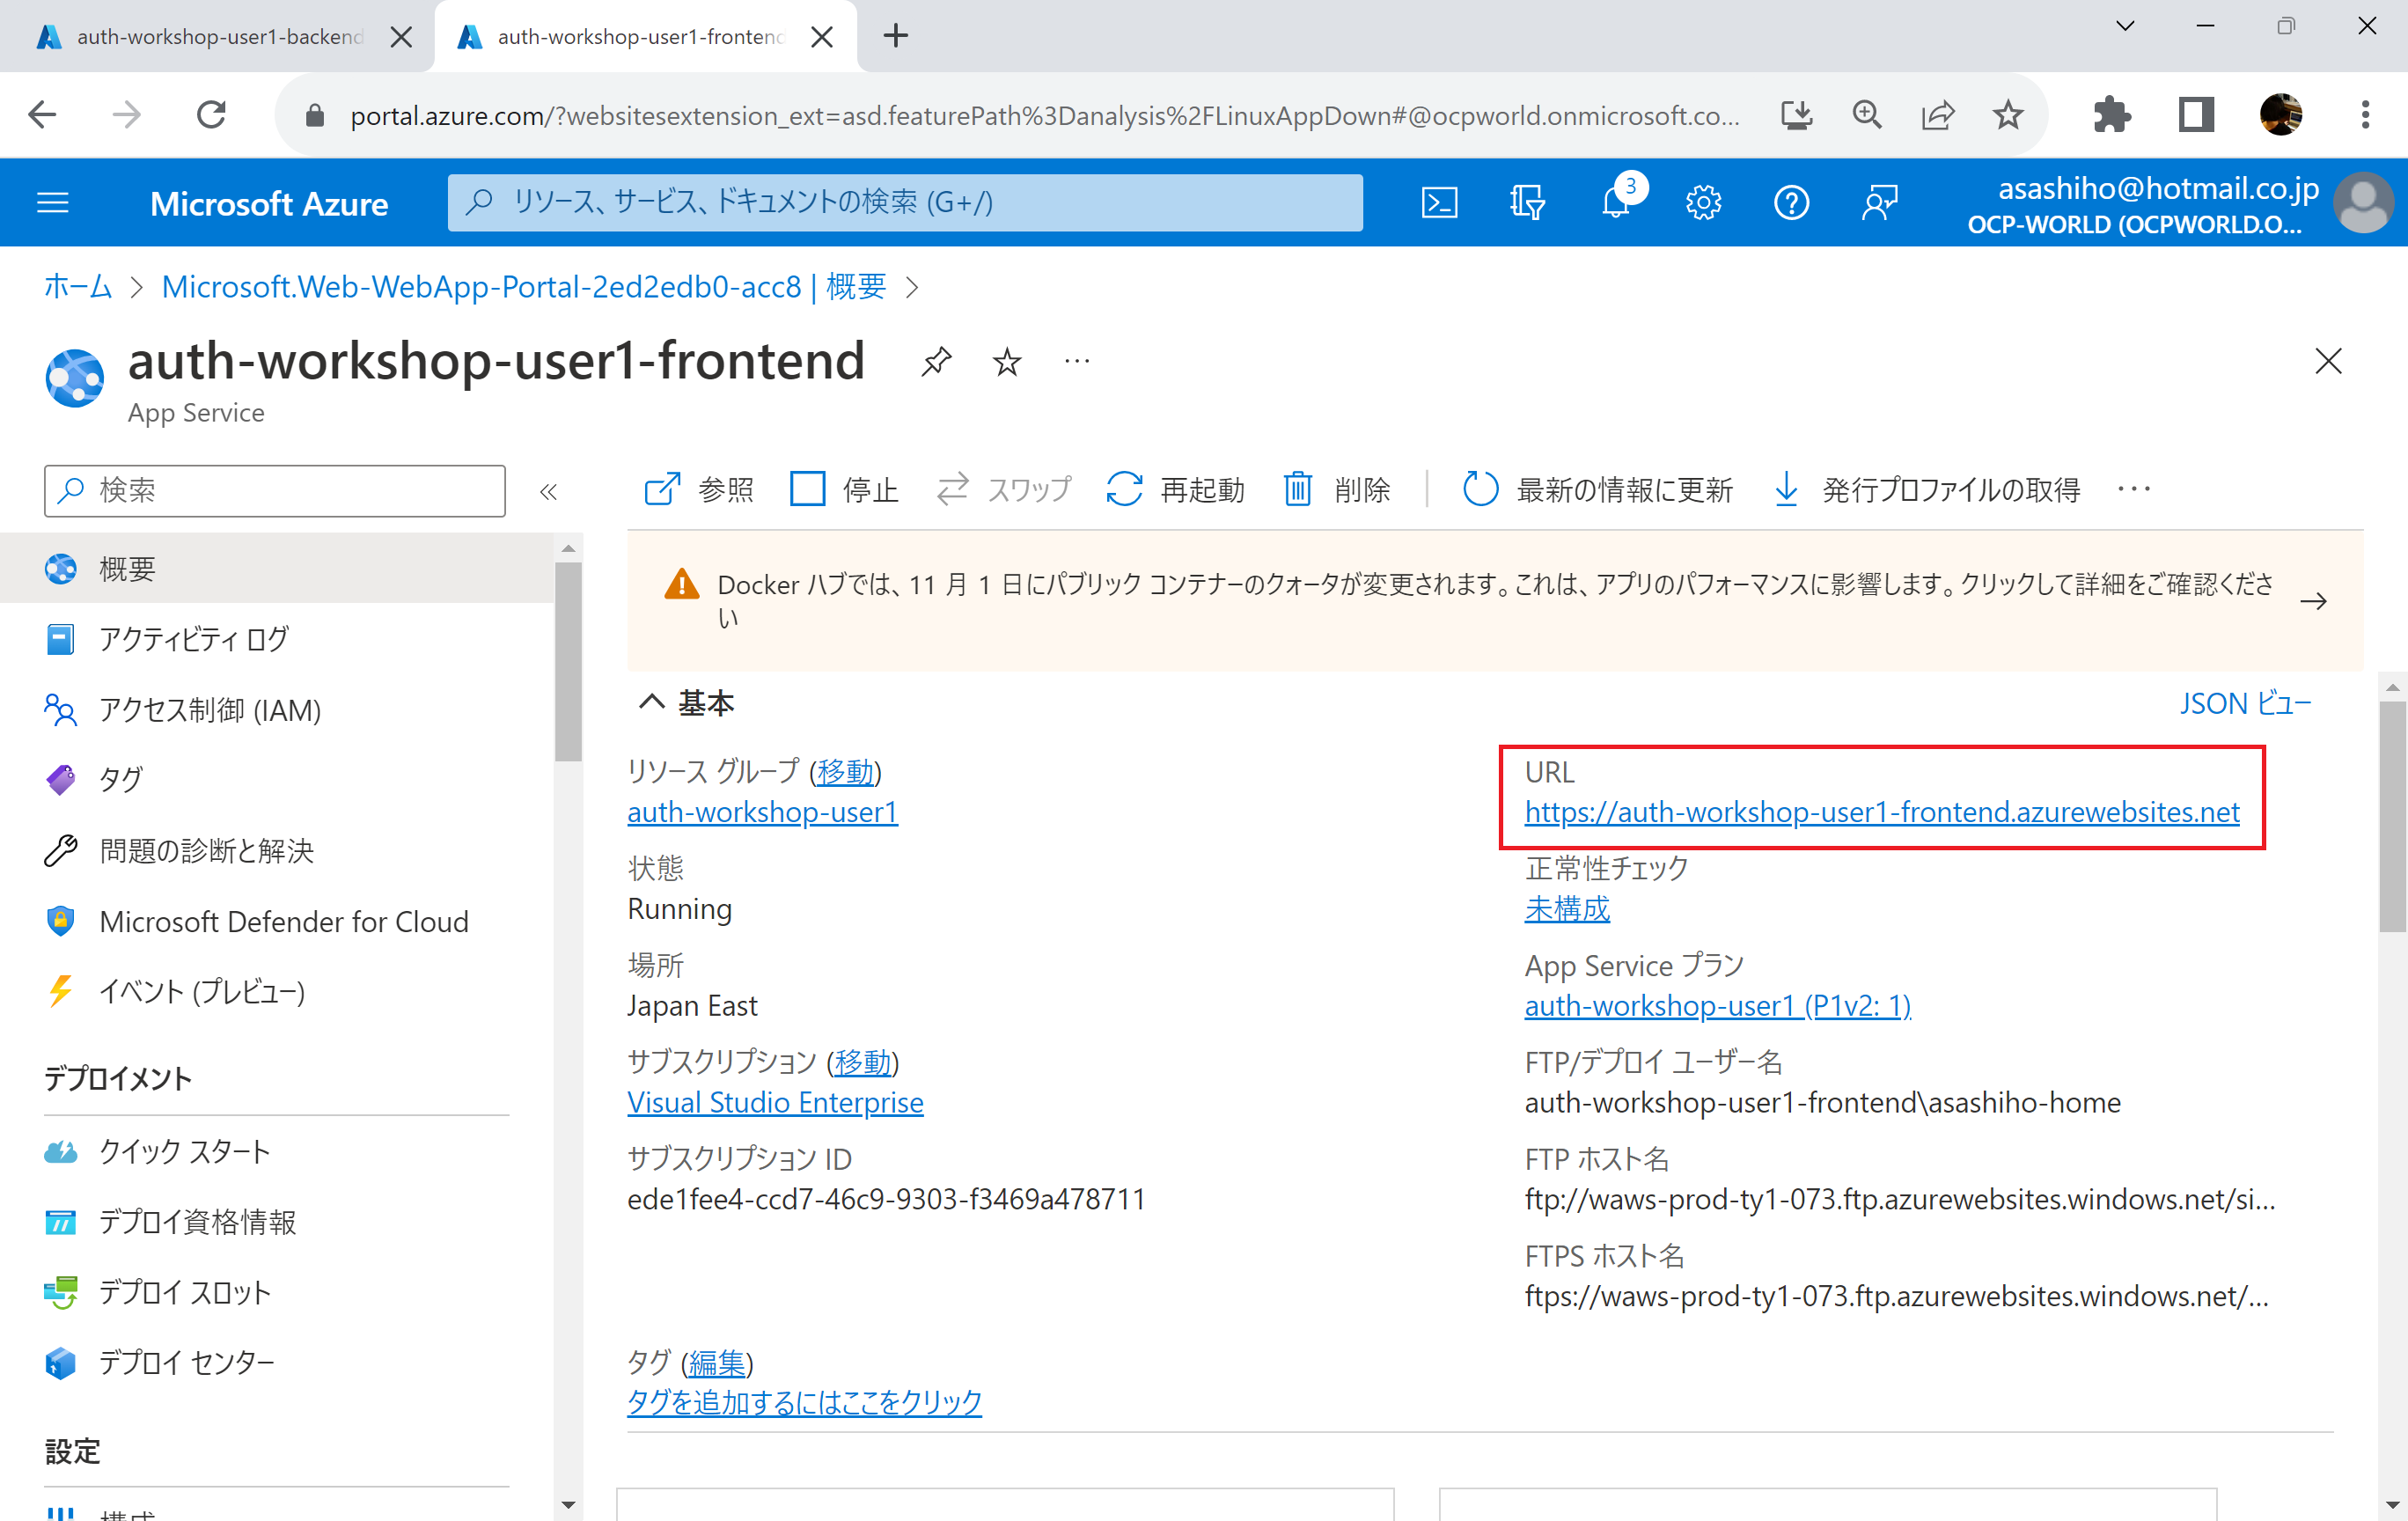2408x1521 pixels.
Task: Open the help and support pane
Action: pos(1791,202)
